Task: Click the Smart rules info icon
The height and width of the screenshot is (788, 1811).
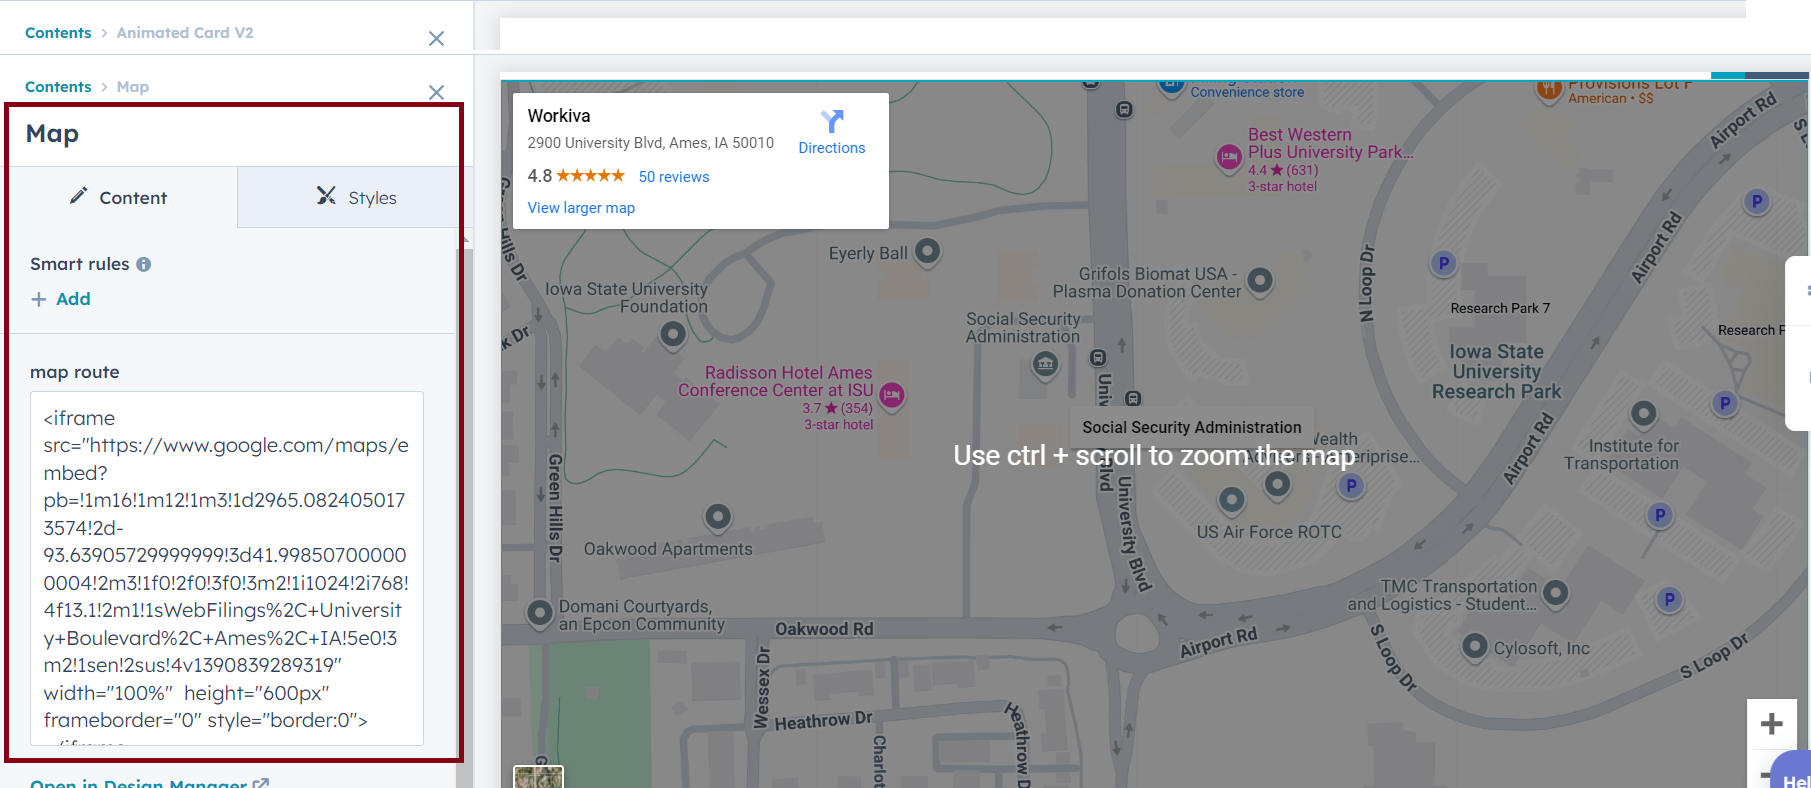Action: [x=144, y=265]
